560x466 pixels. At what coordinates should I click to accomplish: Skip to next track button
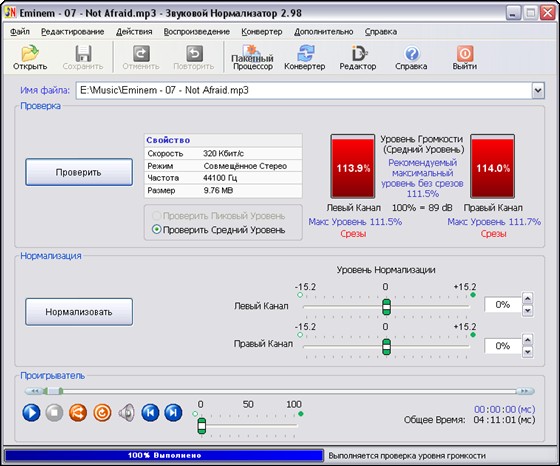pos(173,413)
